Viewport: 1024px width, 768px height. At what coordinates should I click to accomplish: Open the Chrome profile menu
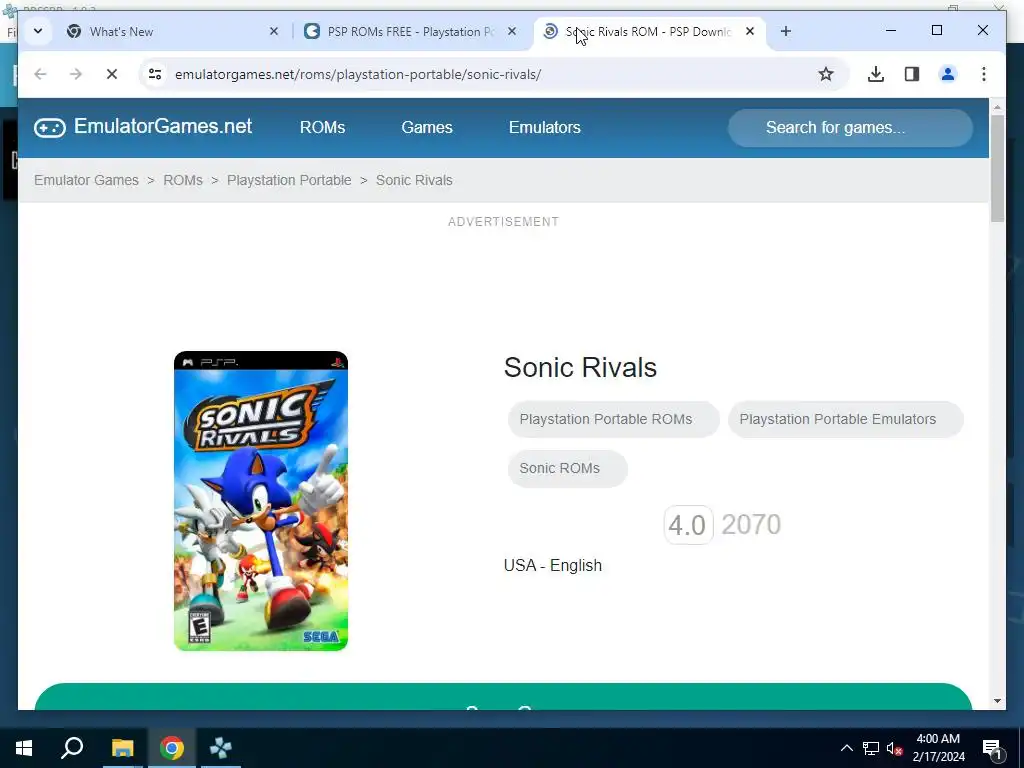(x=948, y=74)
